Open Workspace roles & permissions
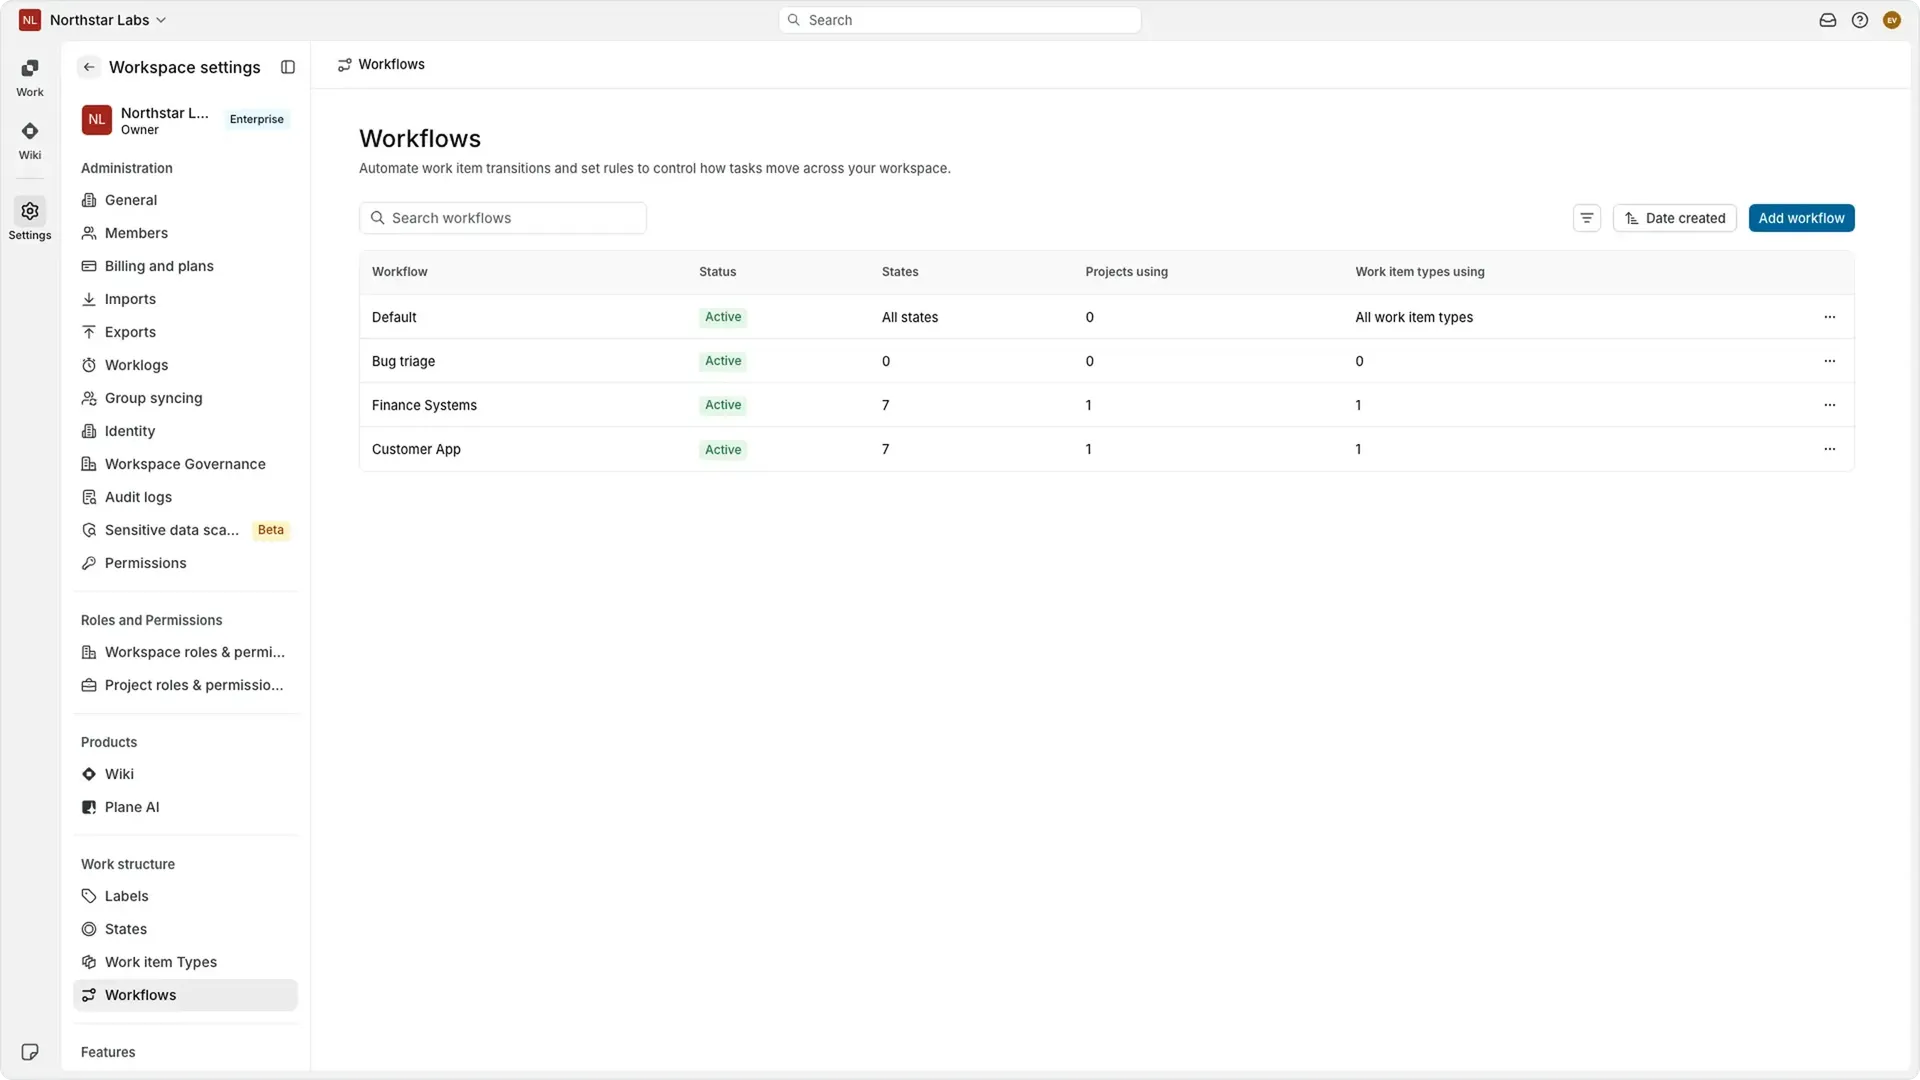 (x=185, y=652)
